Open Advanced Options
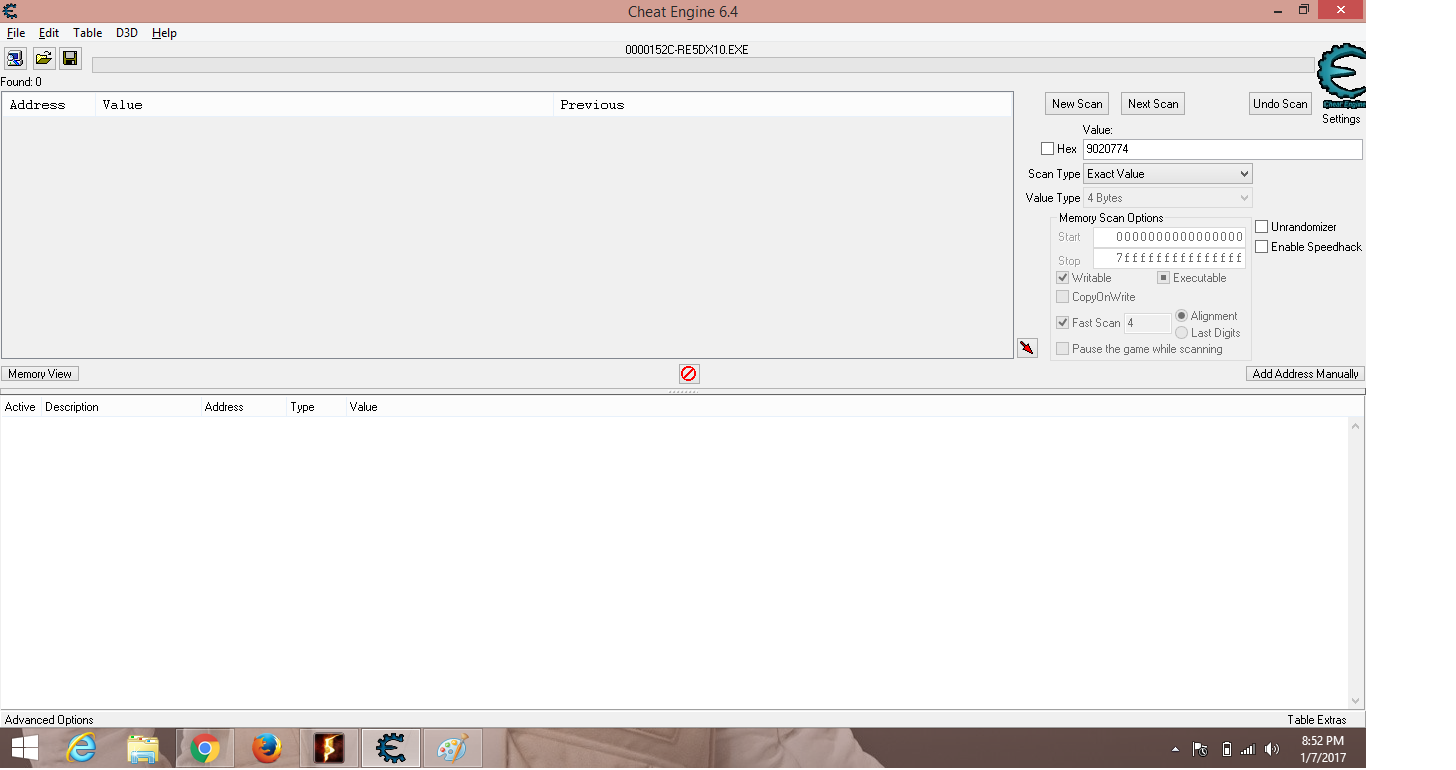This screenshot has height=770, width=1456. pyautogui.click(x=49, y=720)
